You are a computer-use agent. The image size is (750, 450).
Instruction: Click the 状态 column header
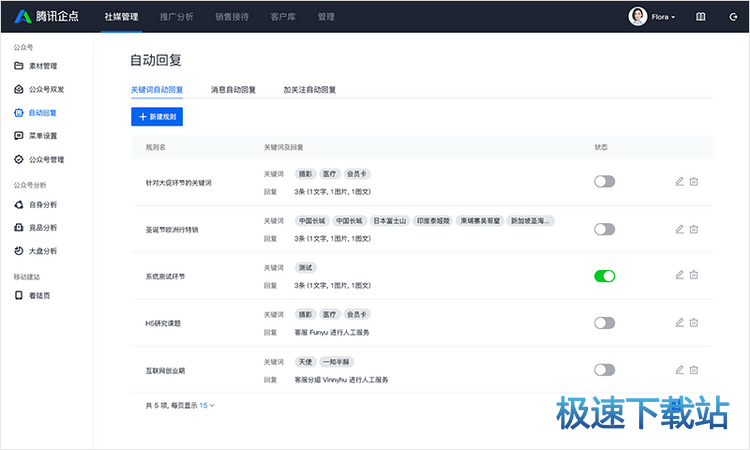[601, 147]
